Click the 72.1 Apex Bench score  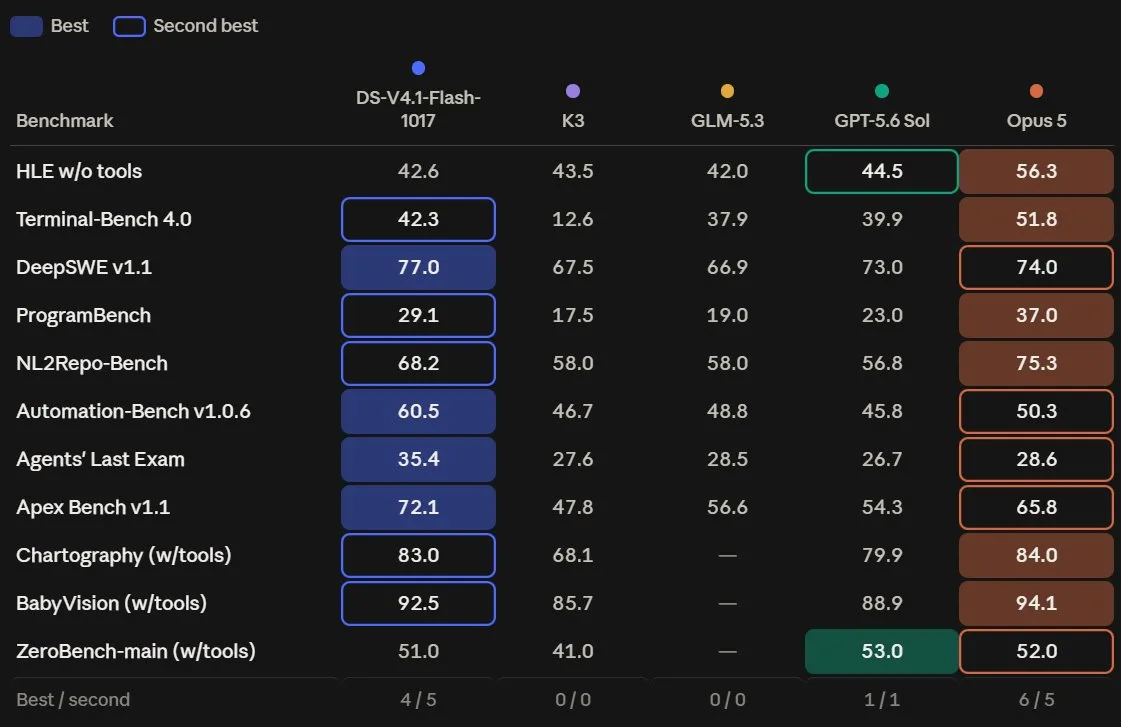(418, 507)
